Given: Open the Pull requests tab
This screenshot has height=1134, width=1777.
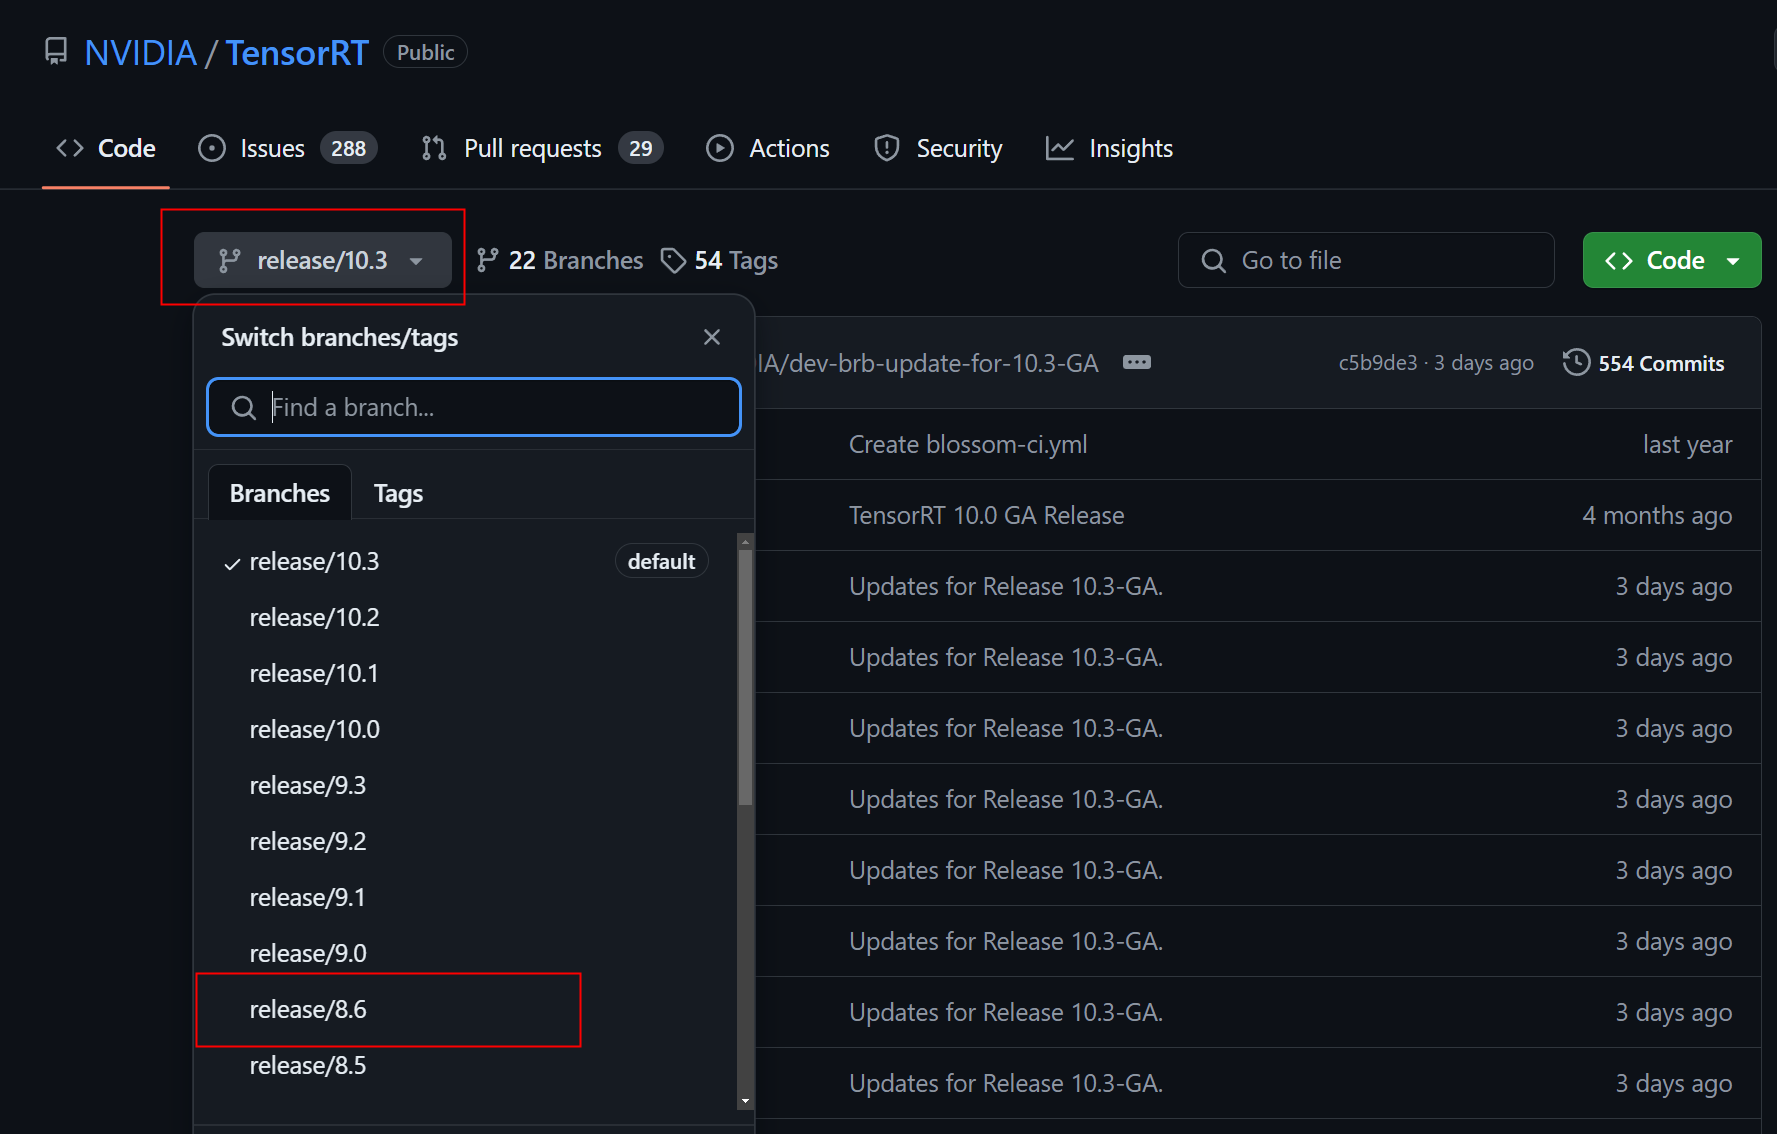Looking at the screenshot, I should pos(542,148).
